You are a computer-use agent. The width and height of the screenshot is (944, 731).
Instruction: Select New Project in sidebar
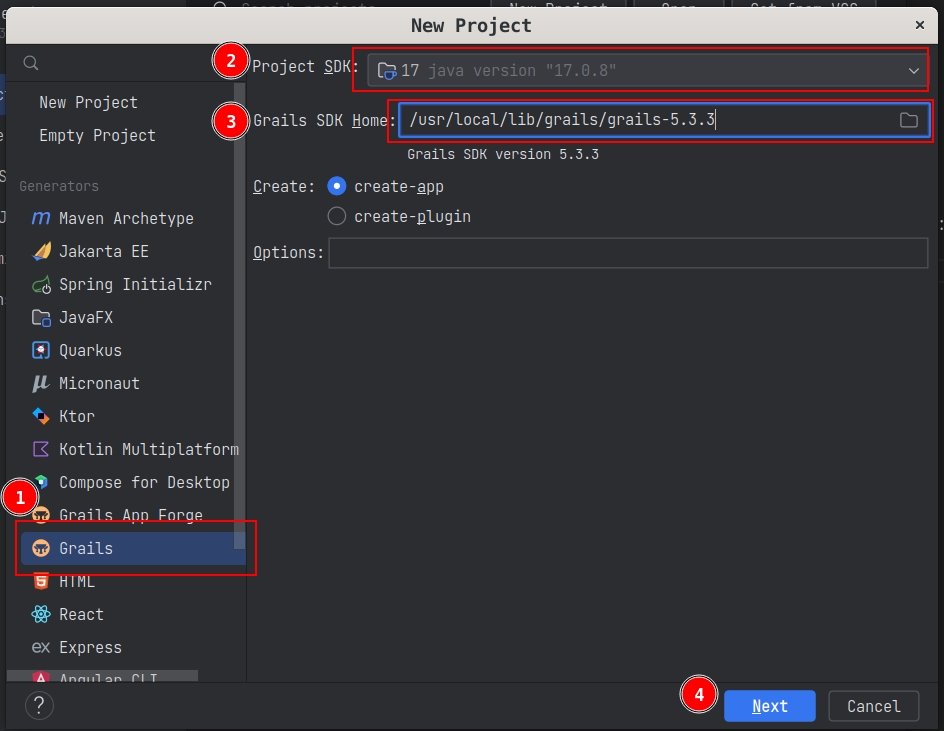click(88, 102)
